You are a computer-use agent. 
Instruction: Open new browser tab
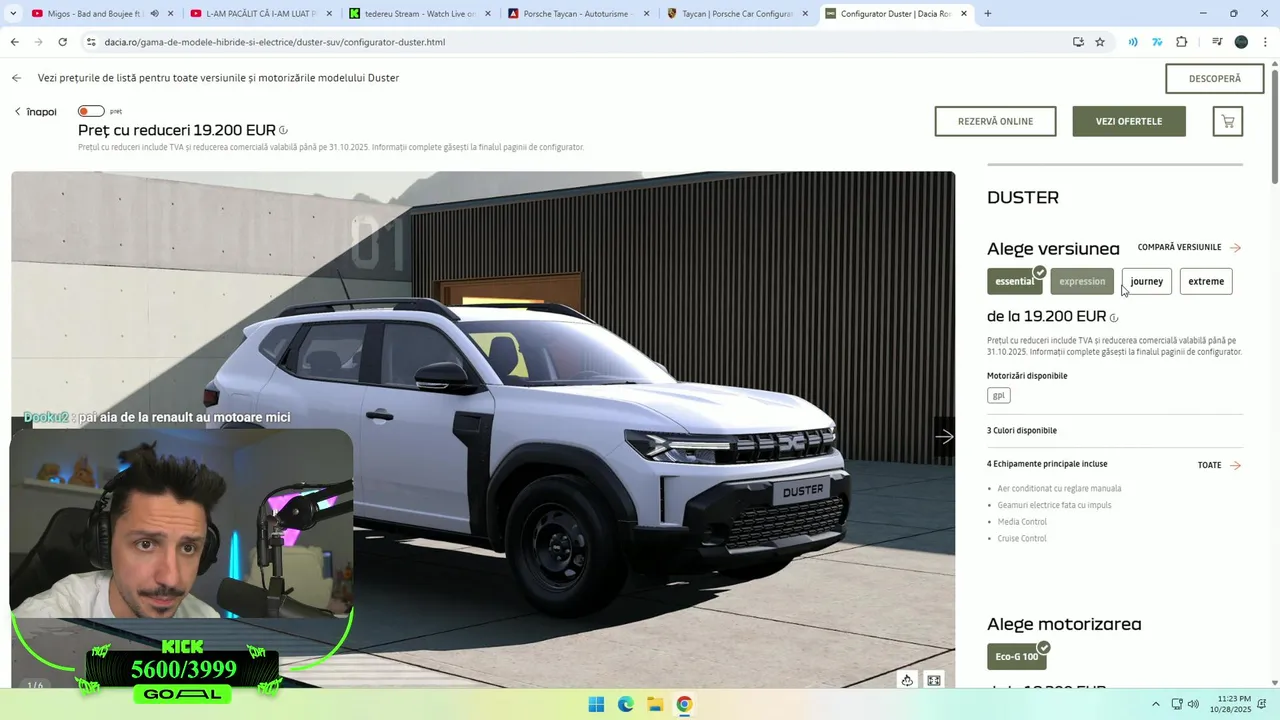(988, 14)
